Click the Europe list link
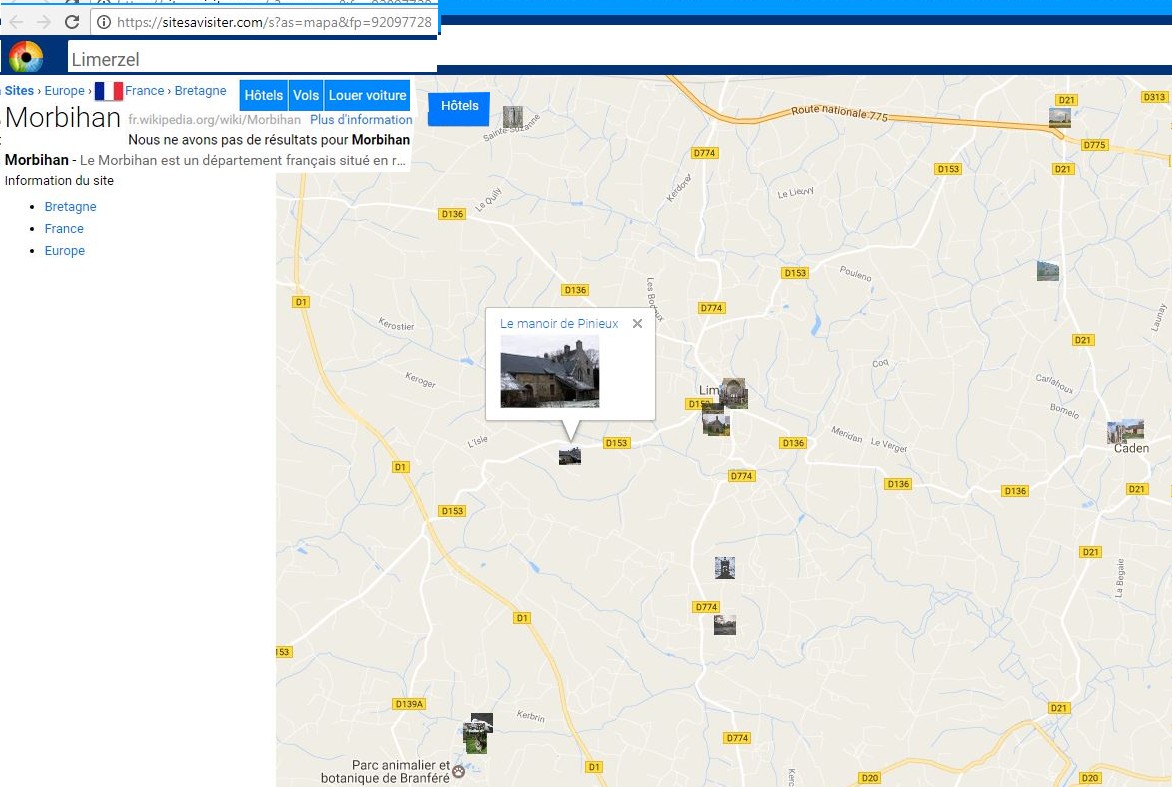 [x=64, y=250]
